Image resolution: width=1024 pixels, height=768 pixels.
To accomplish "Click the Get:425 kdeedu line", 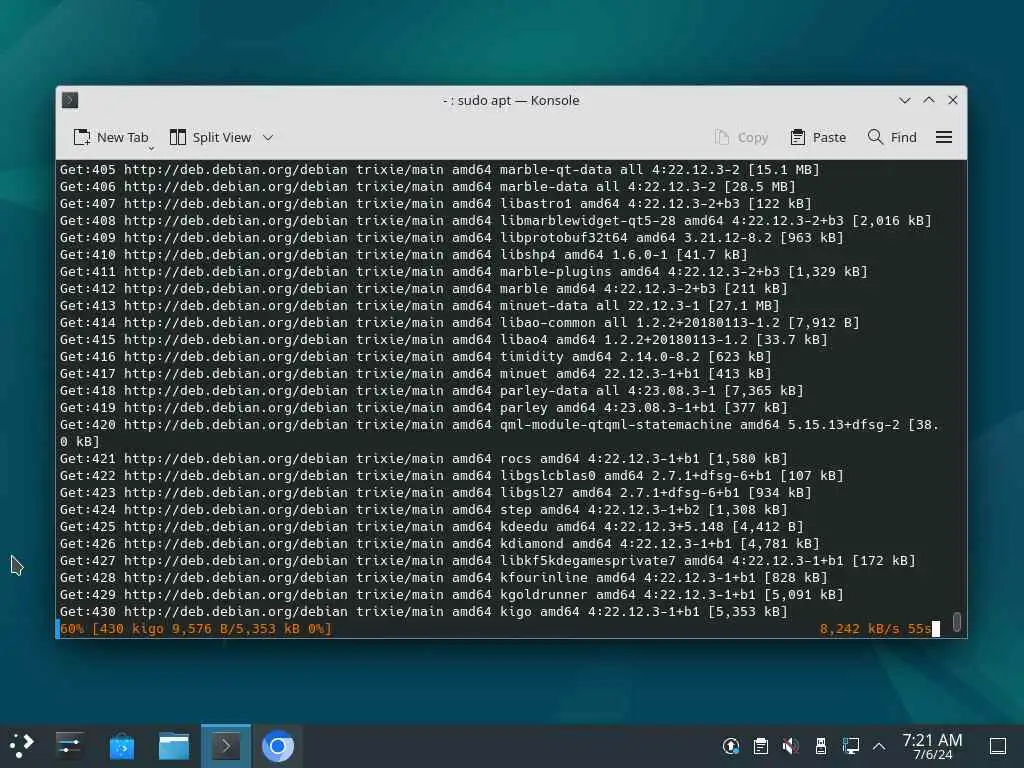I will click(x=432, y=526).
